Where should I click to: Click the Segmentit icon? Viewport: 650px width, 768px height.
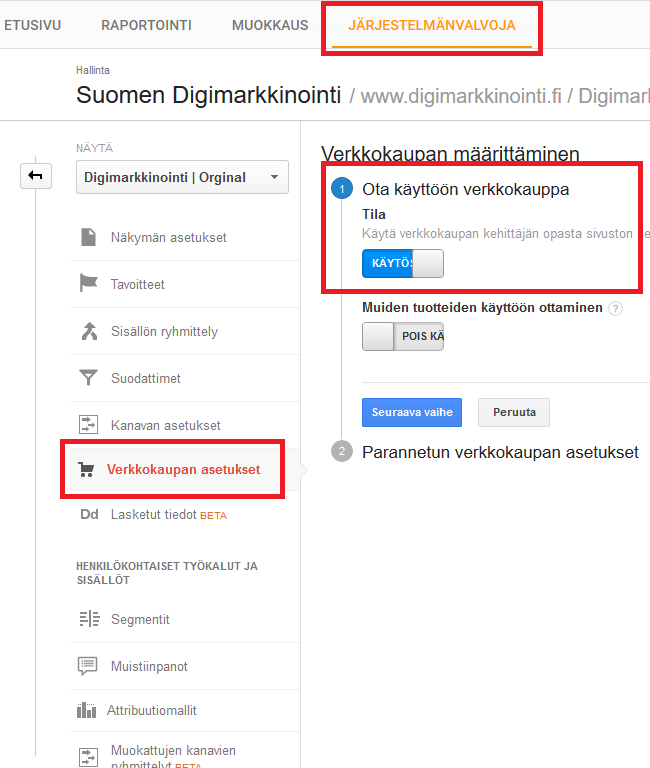(89, 619)
